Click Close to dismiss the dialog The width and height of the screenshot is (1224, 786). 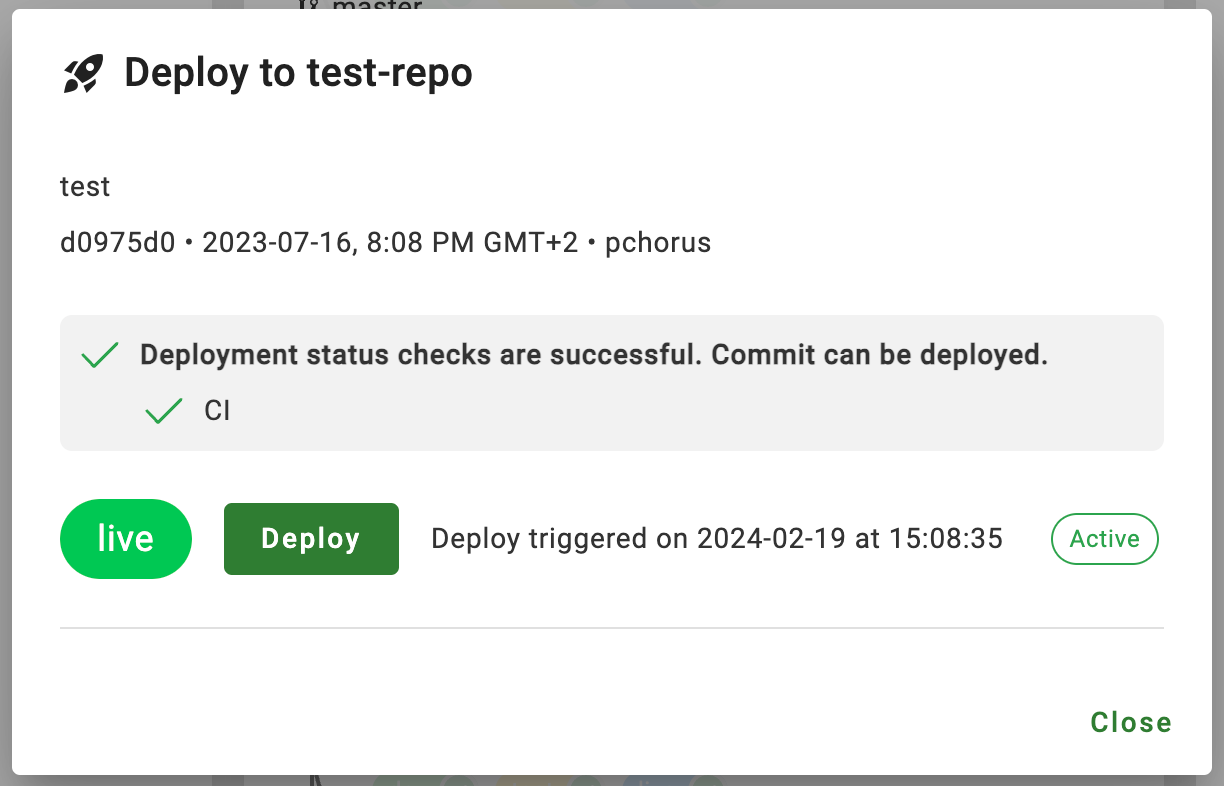pyautogui.click(x=1130, y=722)
